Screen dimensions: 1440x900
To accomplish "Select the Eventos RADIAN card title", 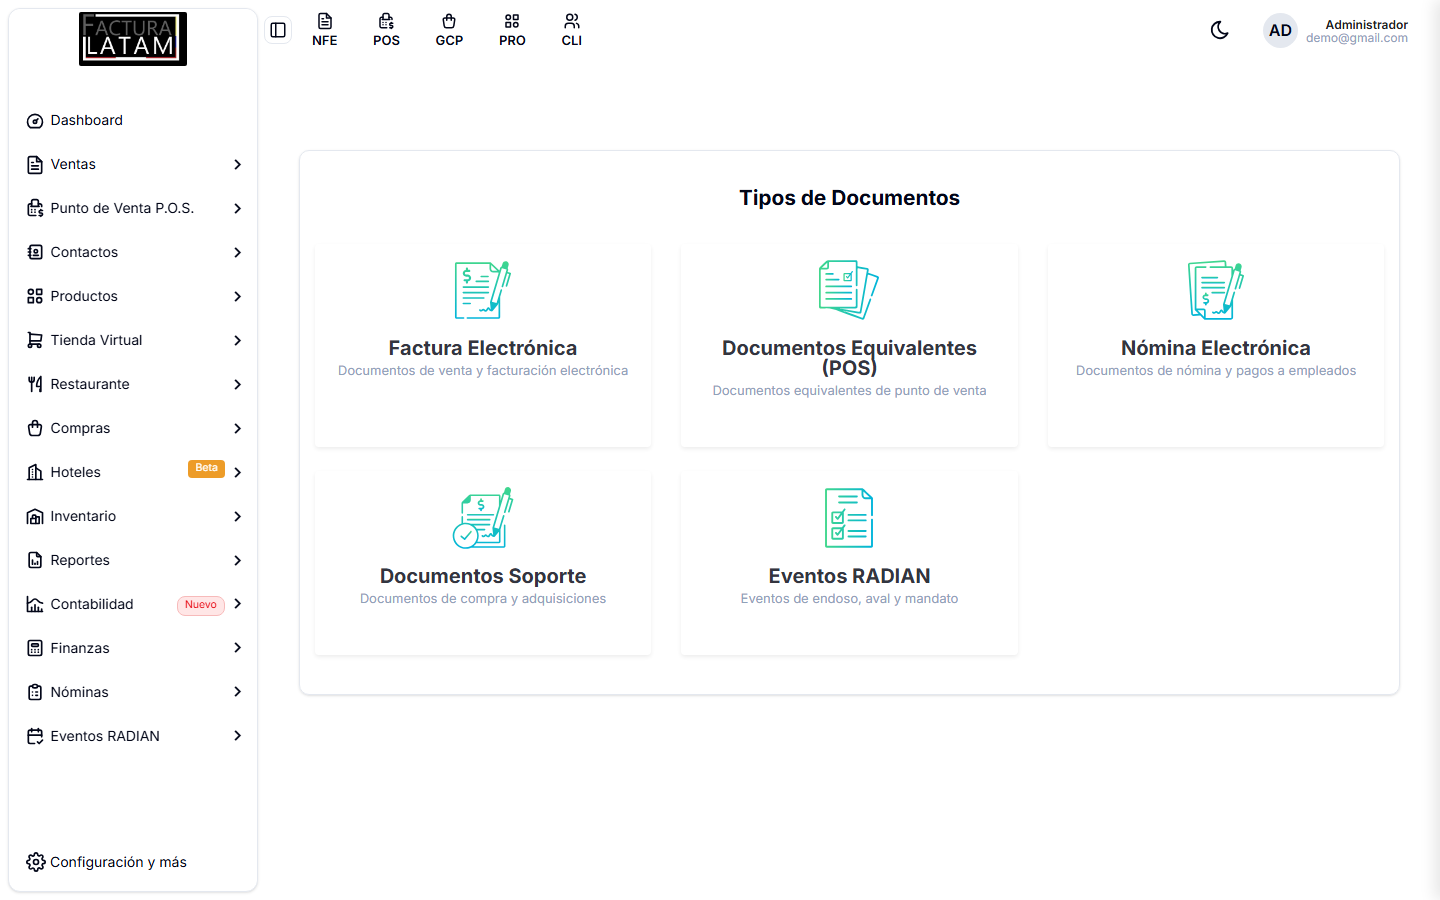I will [x=849, y=576].
